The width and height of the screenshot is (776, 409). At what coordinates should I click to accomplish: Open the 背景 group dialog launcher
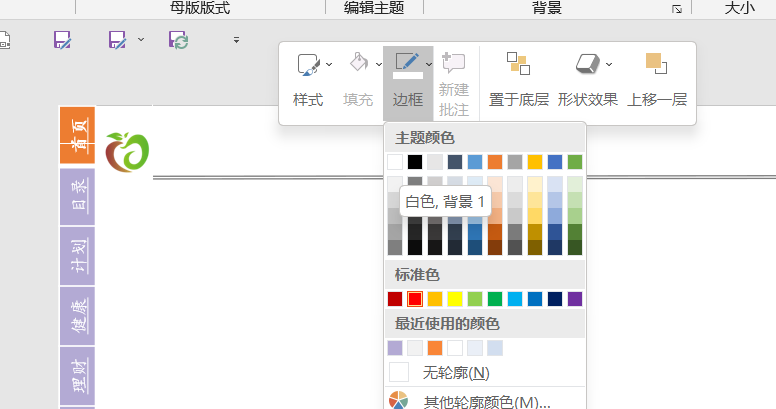click(x=677, y=8)
